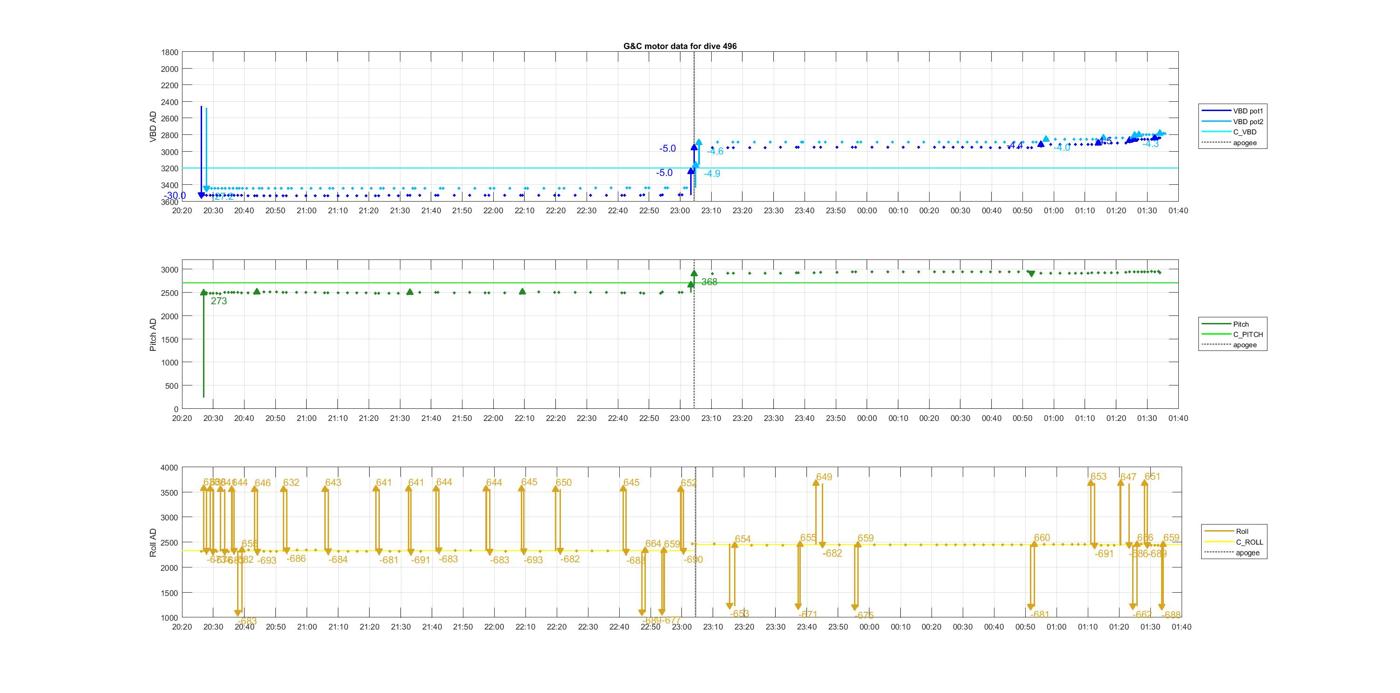Screen dimensions: 1400x693
Task: Click the '-684' roll data label
Action: pyautogui.click(x=338, y=560)
